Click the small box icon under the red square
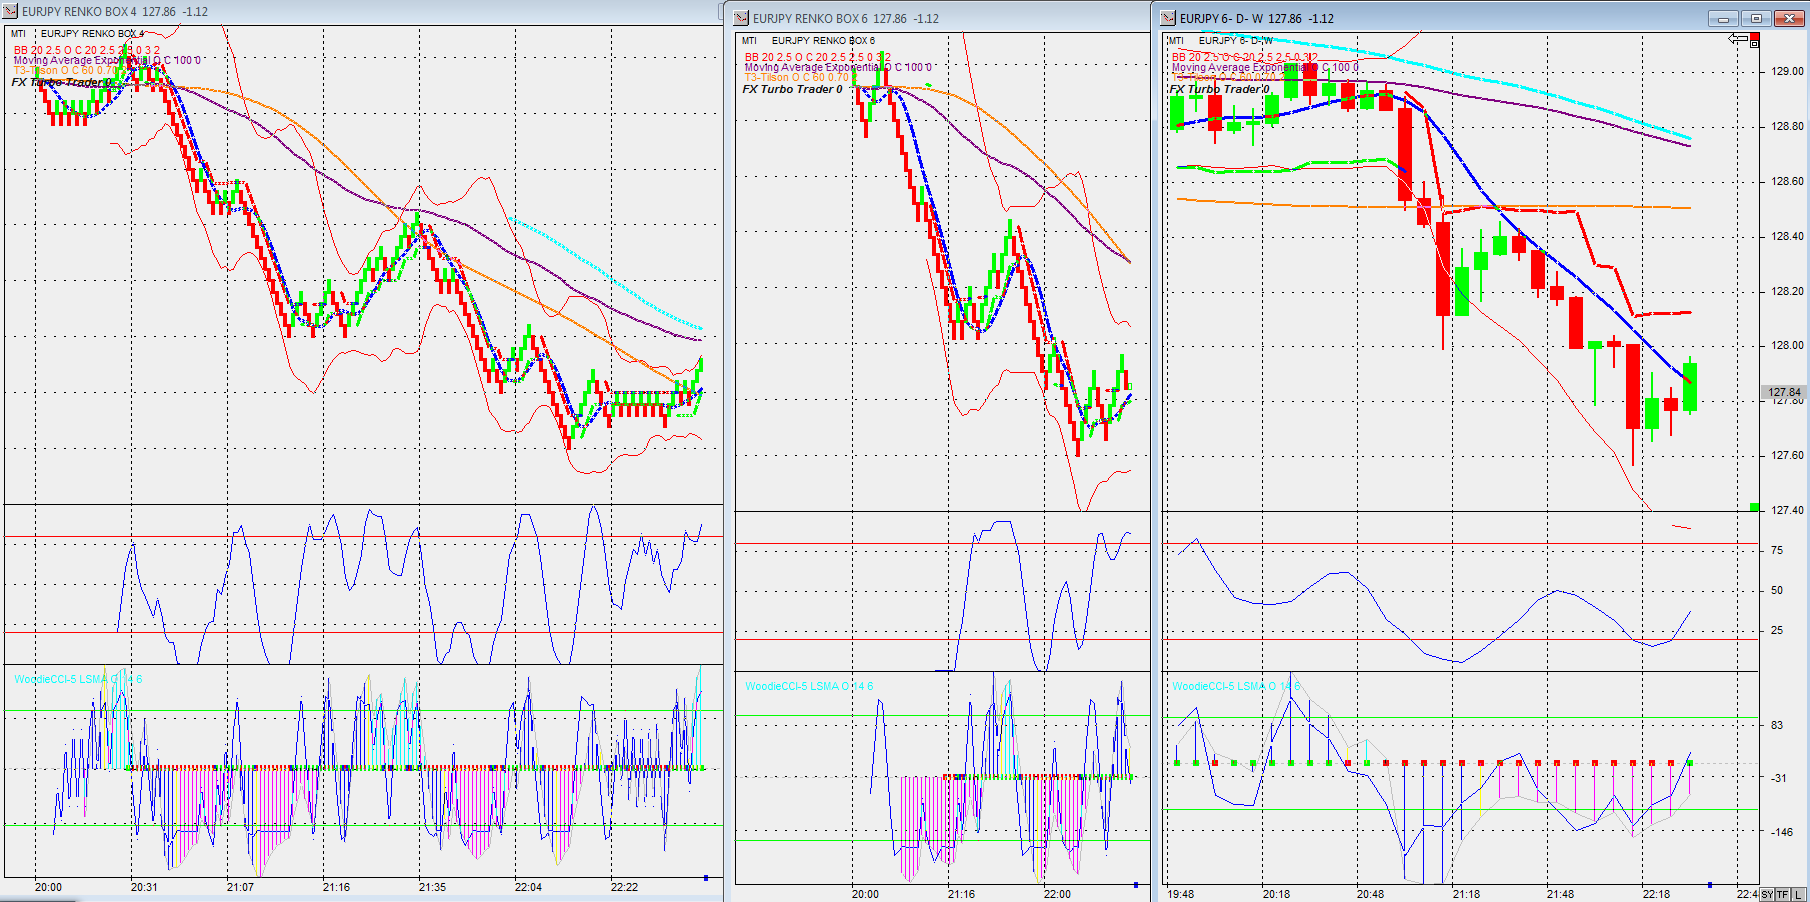 (1754, 45)
